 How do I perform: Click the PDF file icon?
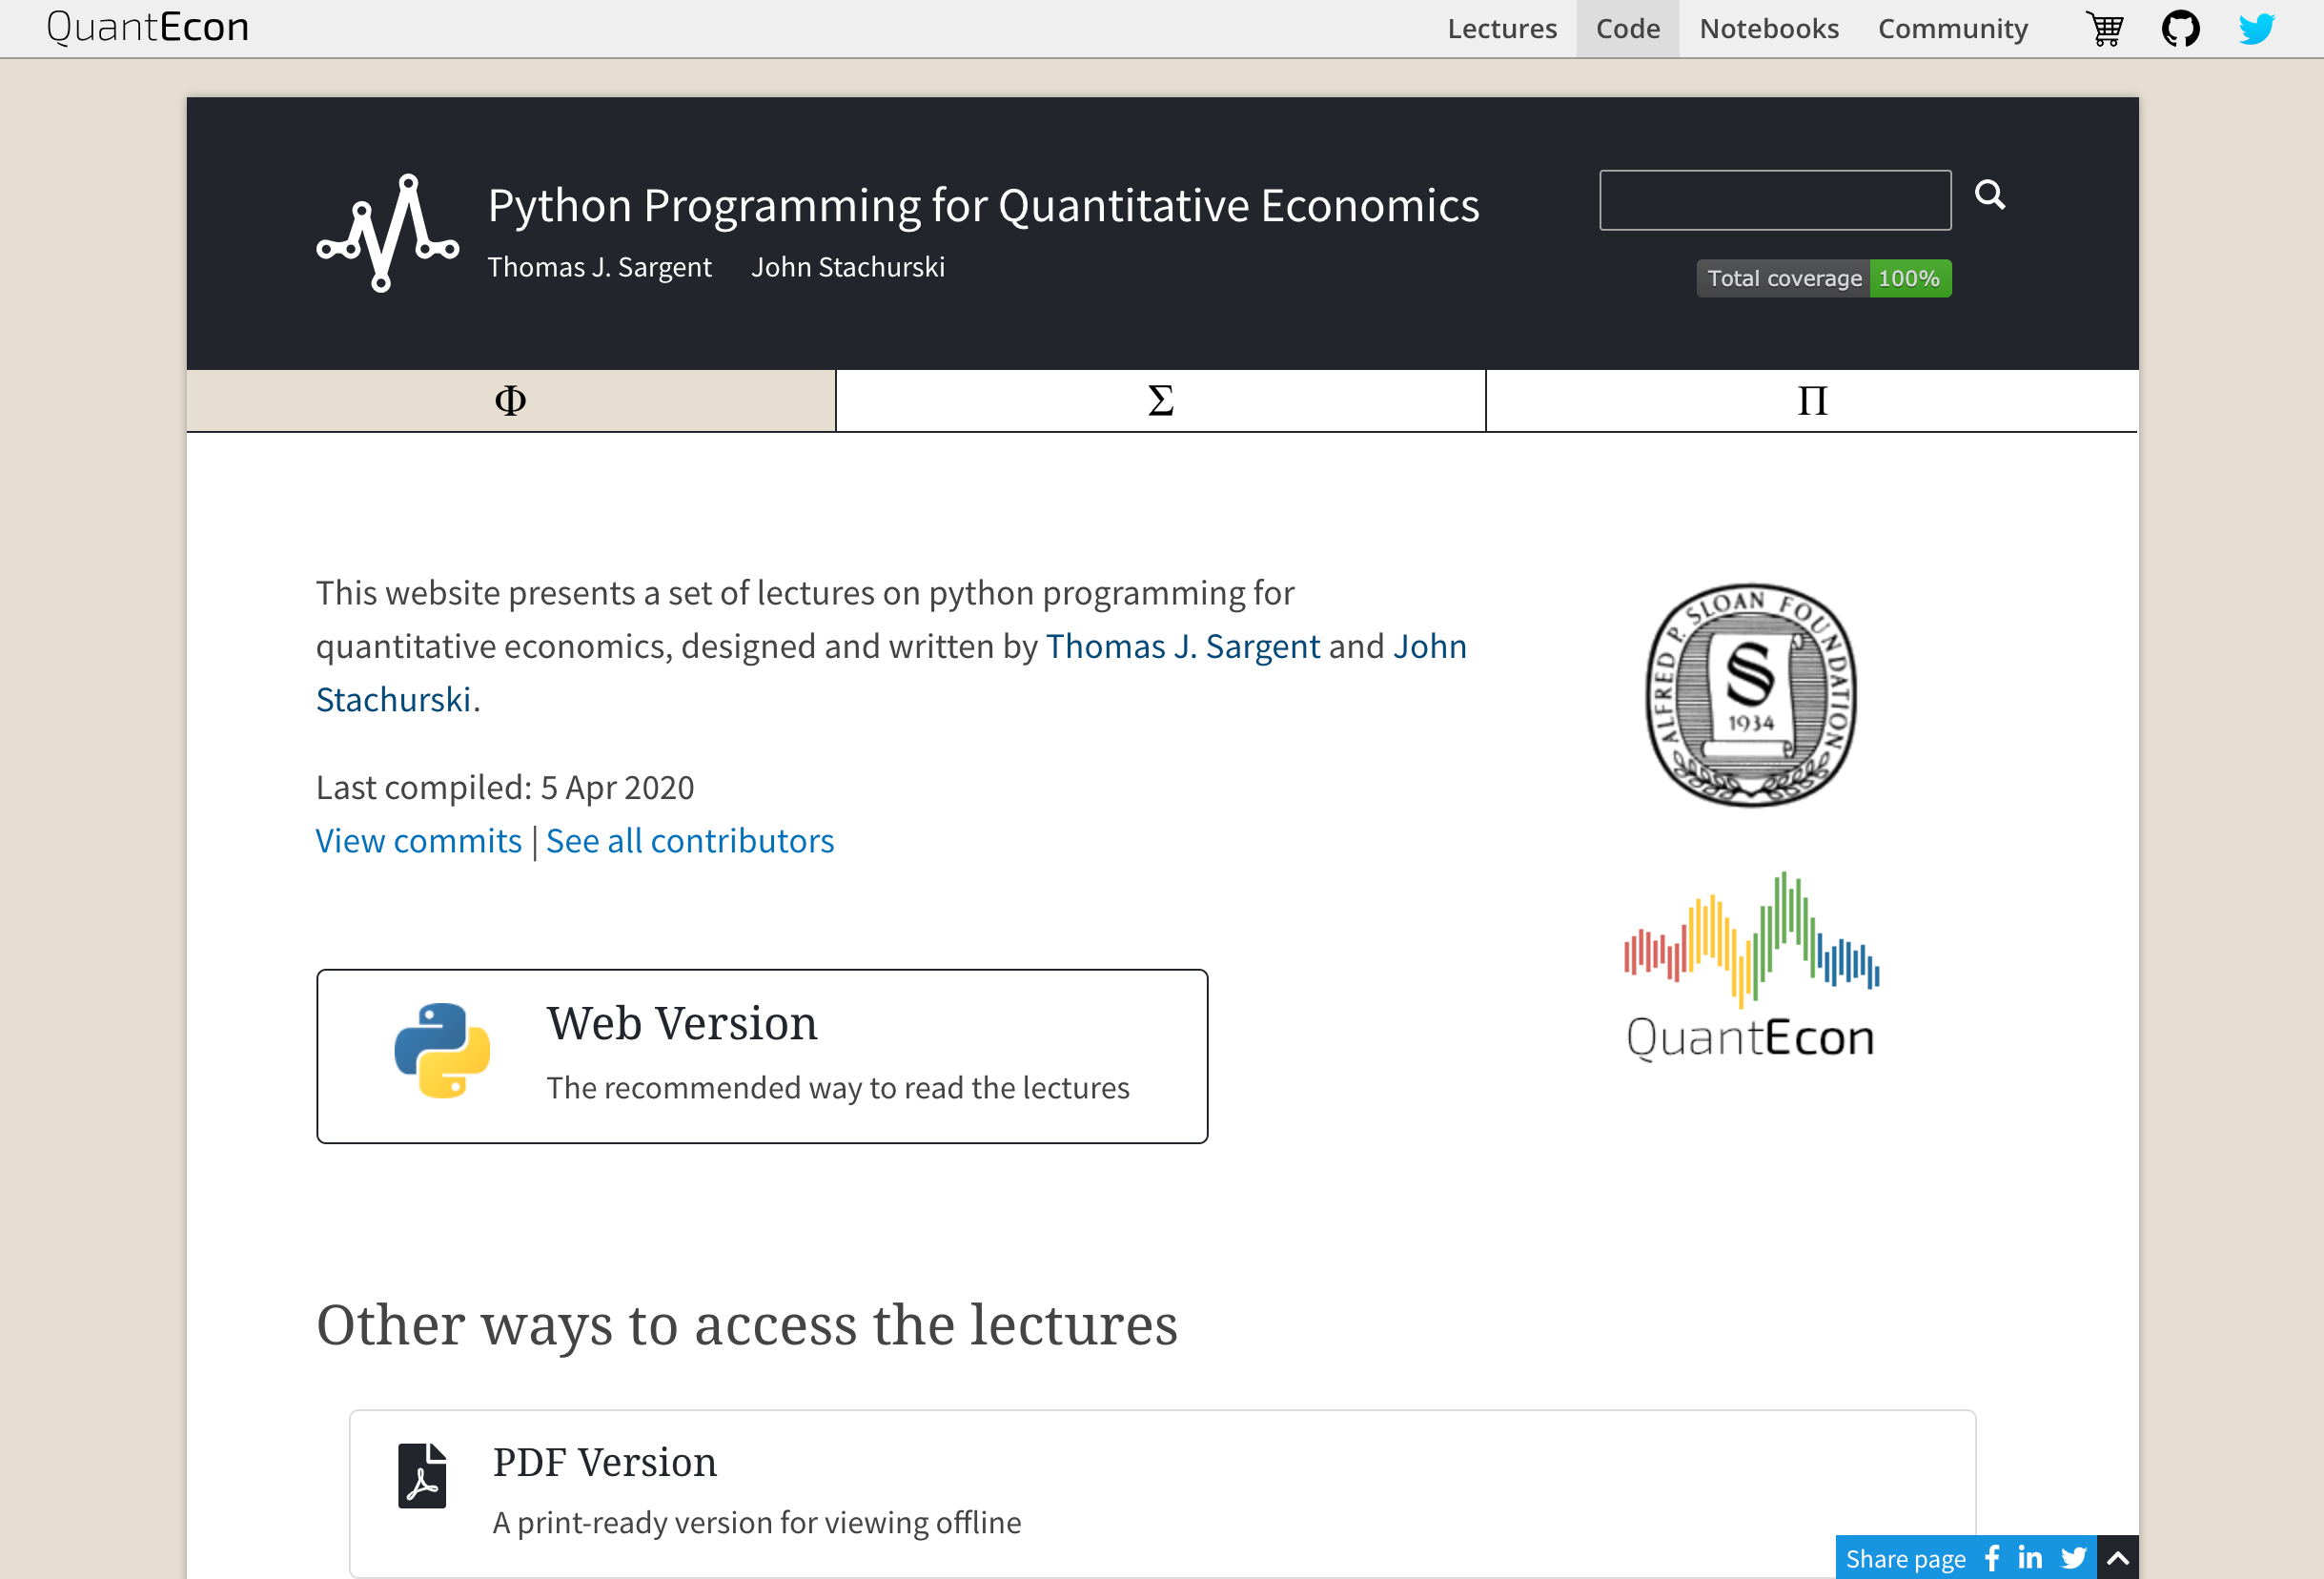pos(422,1475)
